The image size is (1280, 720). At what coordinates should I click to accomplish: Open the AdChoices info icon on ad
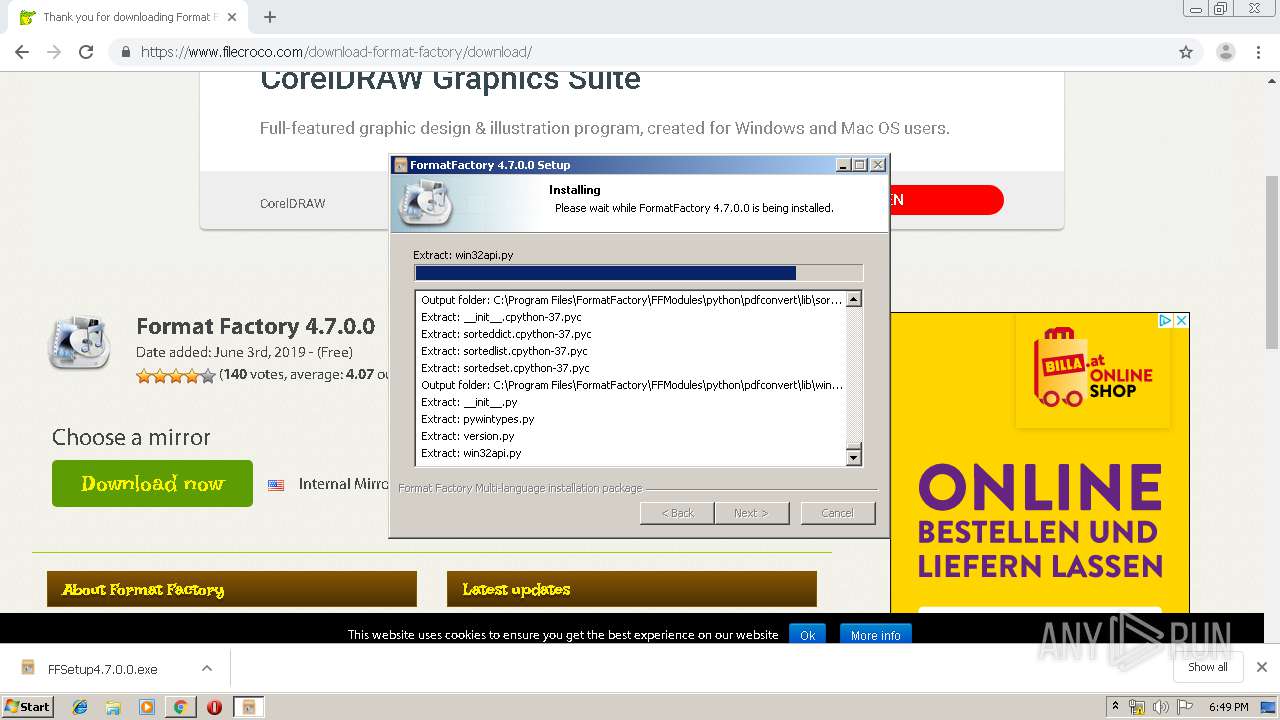point(1165,321)
